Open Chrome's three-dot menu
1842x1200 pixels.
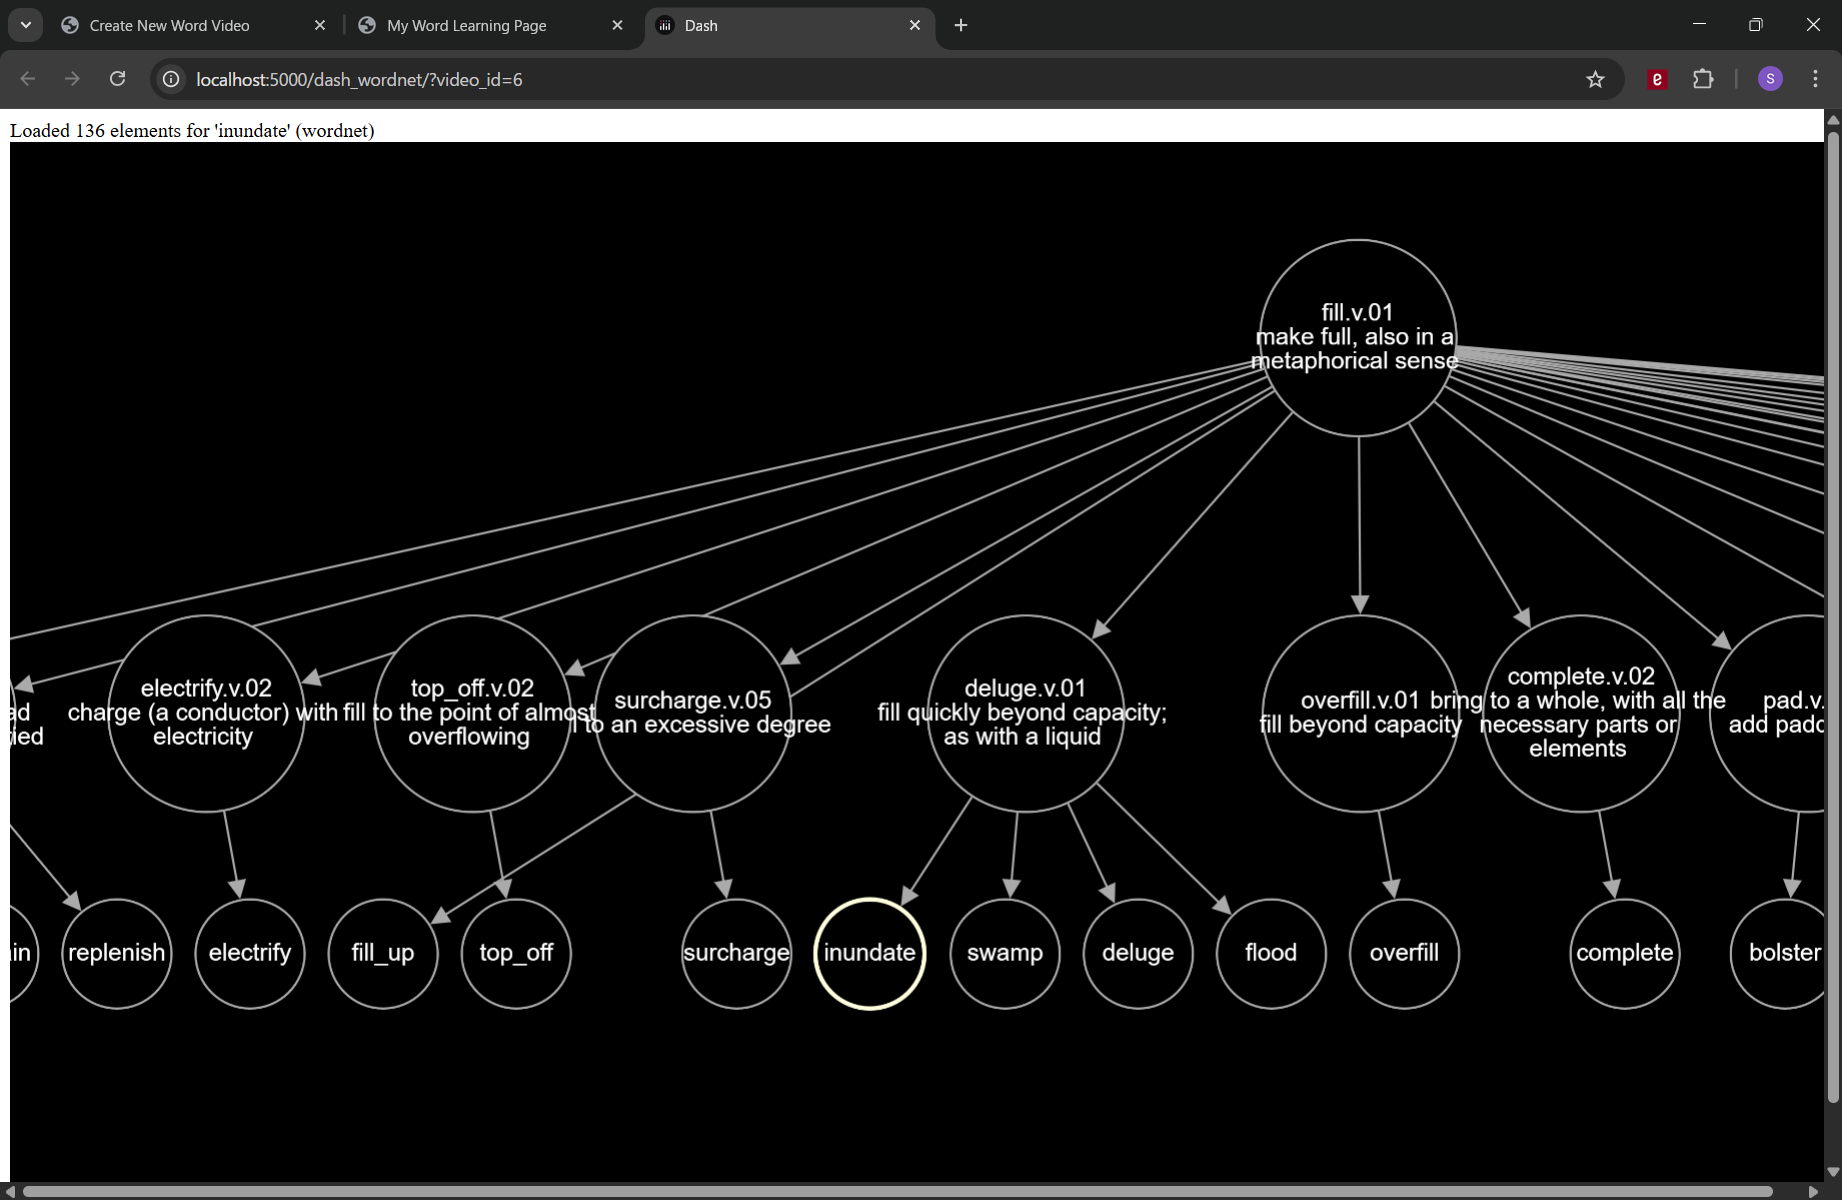tap(1815, 79)
